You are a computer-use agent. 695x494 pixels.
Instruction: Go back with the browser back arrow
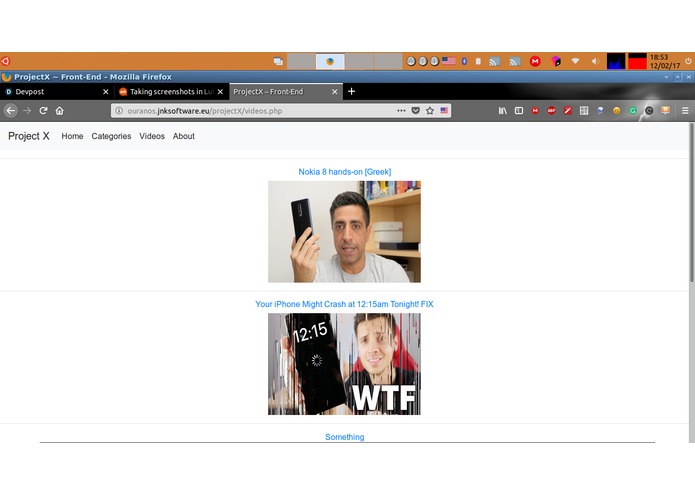(11, 111)
